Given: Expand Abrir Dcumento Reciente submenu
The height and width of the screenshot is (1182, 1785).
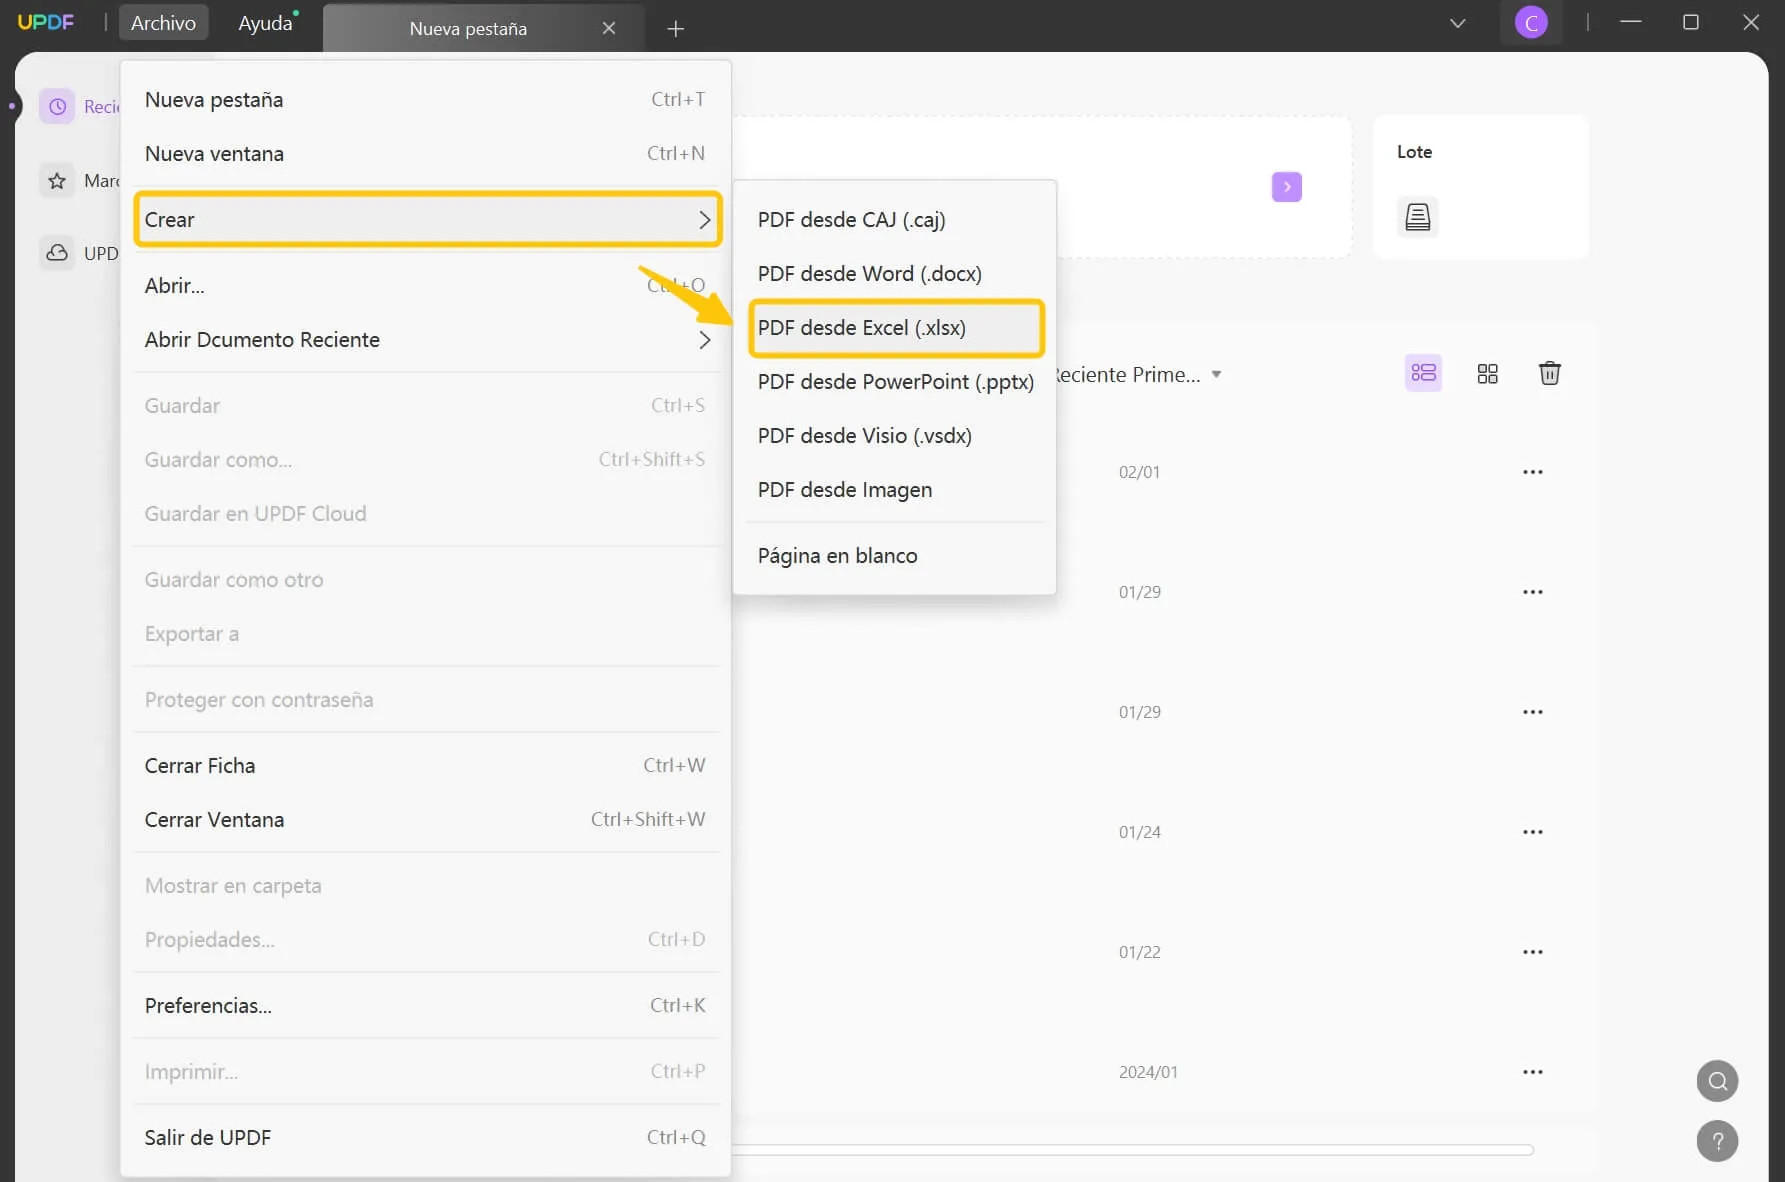Looking at the screenshot, I should coord(427,340).
